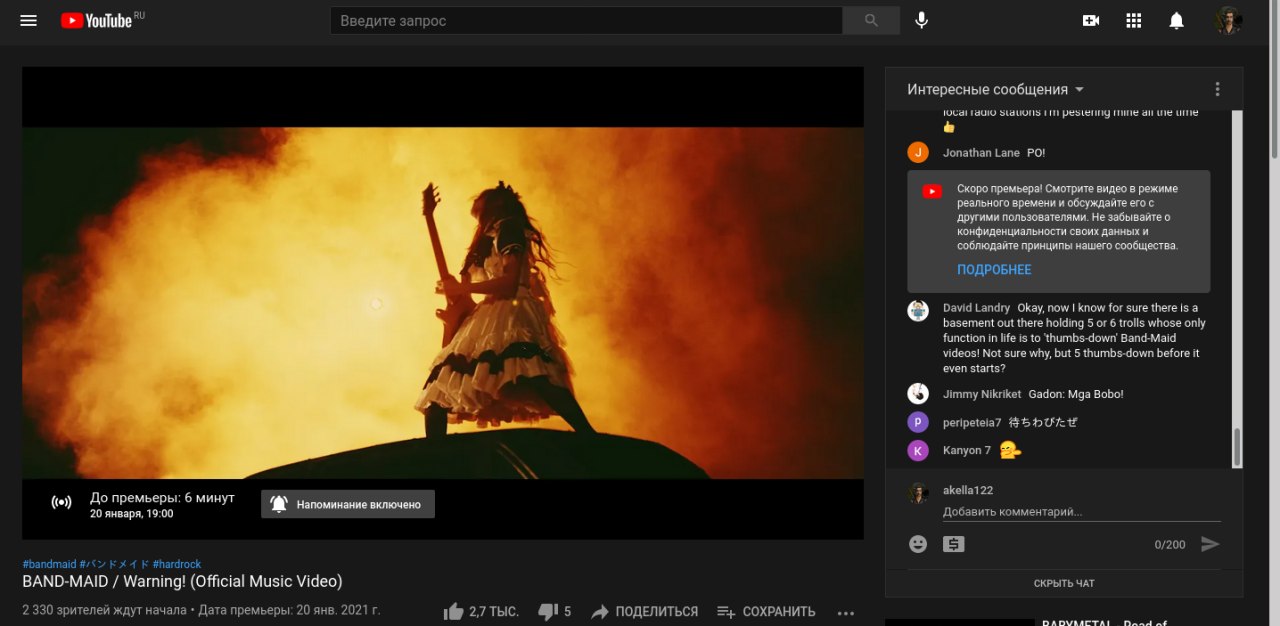
Task: Click username Kanyon 7 in chat
Action: coord(967,451)
